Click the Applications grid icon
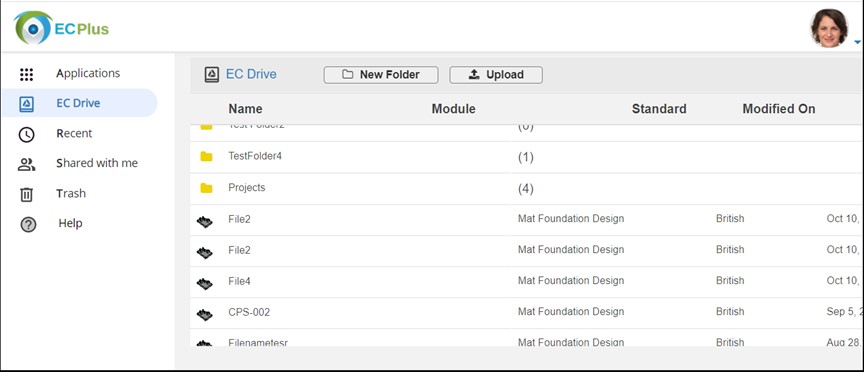 26,74
